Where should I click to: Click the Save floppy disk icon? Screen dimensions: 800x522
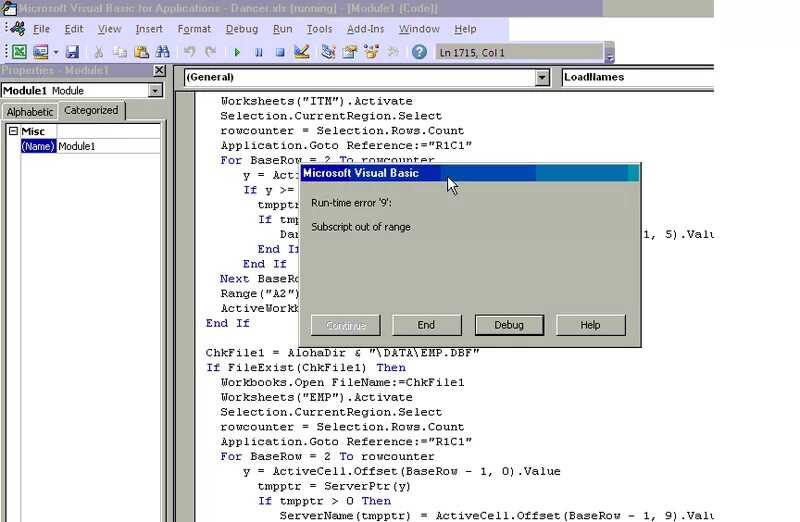click(72, 52)
